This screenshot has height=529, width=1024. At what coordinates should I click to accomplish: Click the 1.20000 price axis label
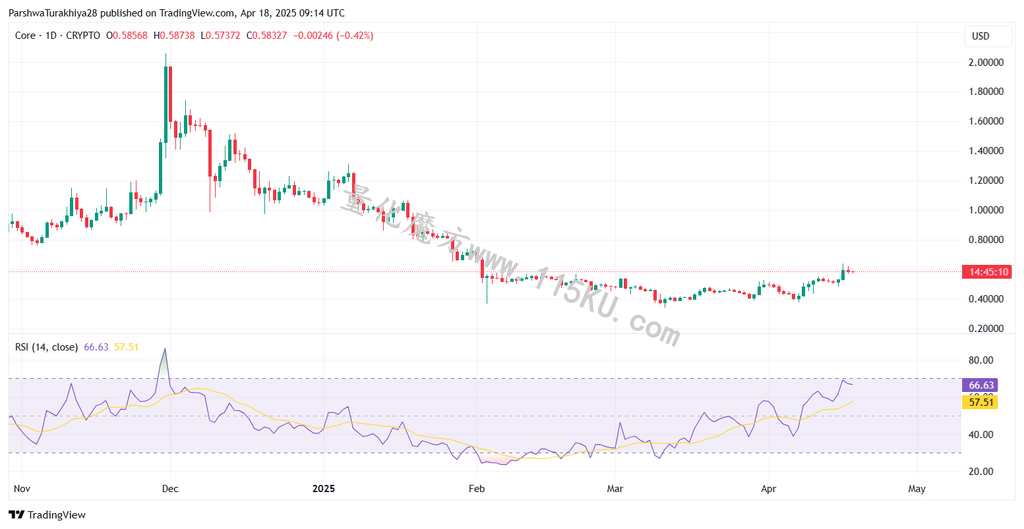tap(988, 180)
